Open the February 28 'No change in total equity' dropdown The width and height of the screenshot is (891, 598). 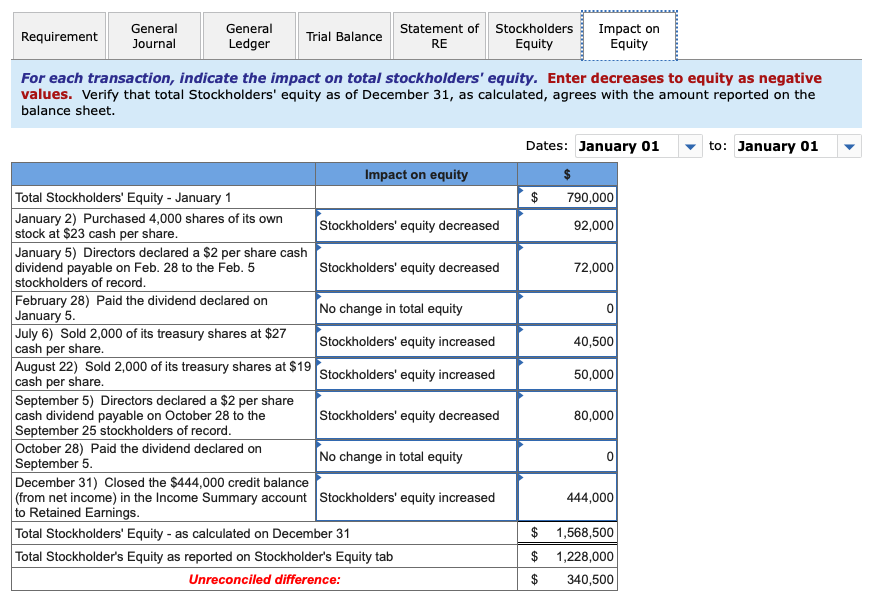[416, 307]
